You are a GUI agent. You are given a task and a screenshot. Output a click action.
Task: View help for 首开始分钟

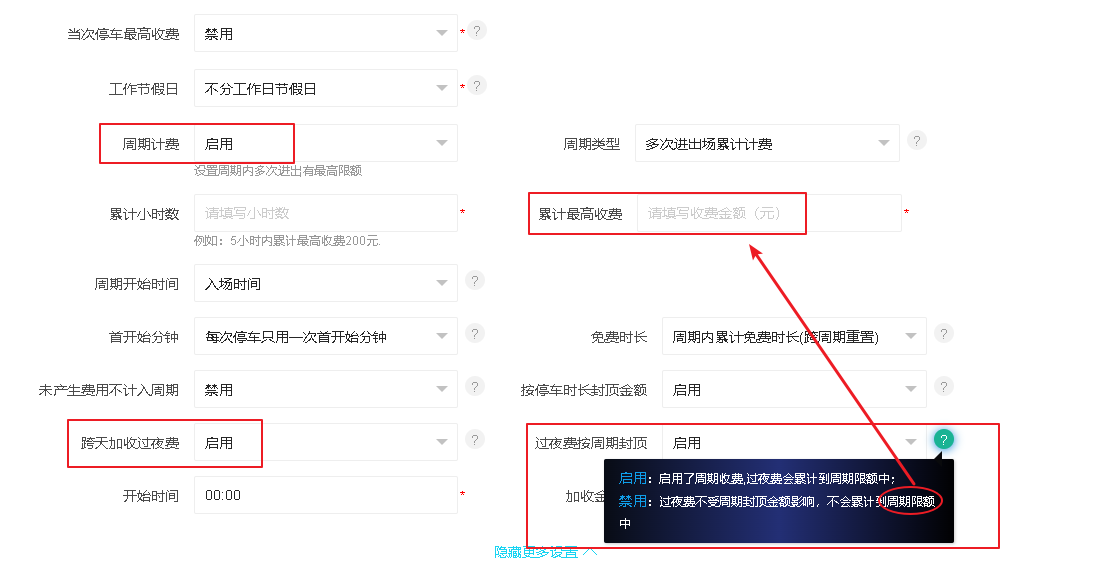click(x=474, y=334)
